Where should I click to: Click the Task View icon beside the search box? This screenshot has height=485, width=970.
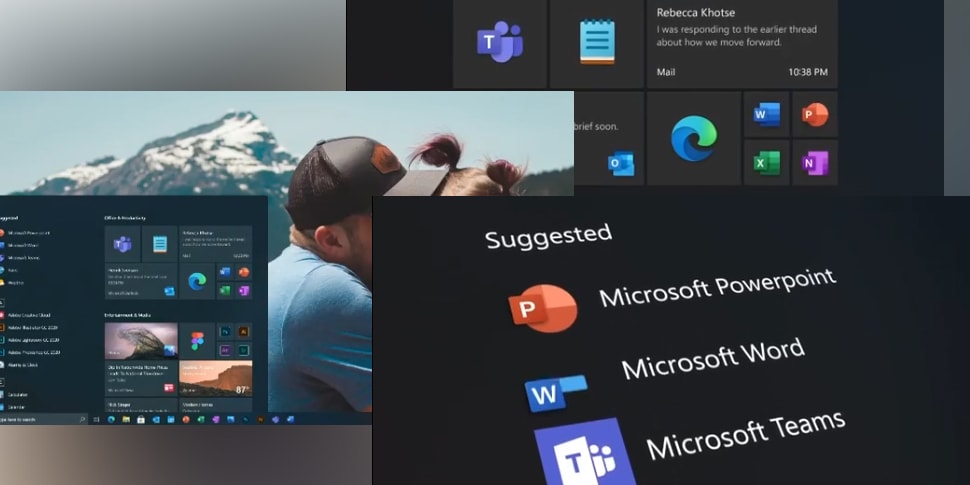point(96,419)
